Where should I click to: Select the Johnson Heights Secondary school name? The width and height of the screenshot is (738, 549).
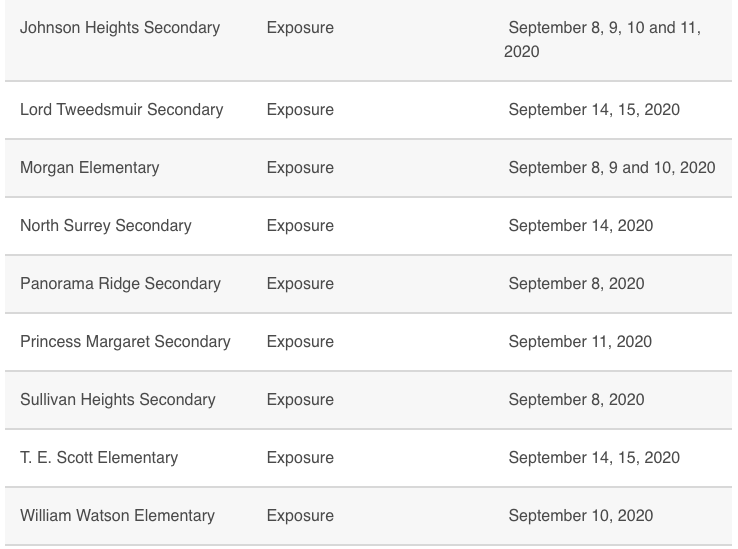tap(120, 28)
